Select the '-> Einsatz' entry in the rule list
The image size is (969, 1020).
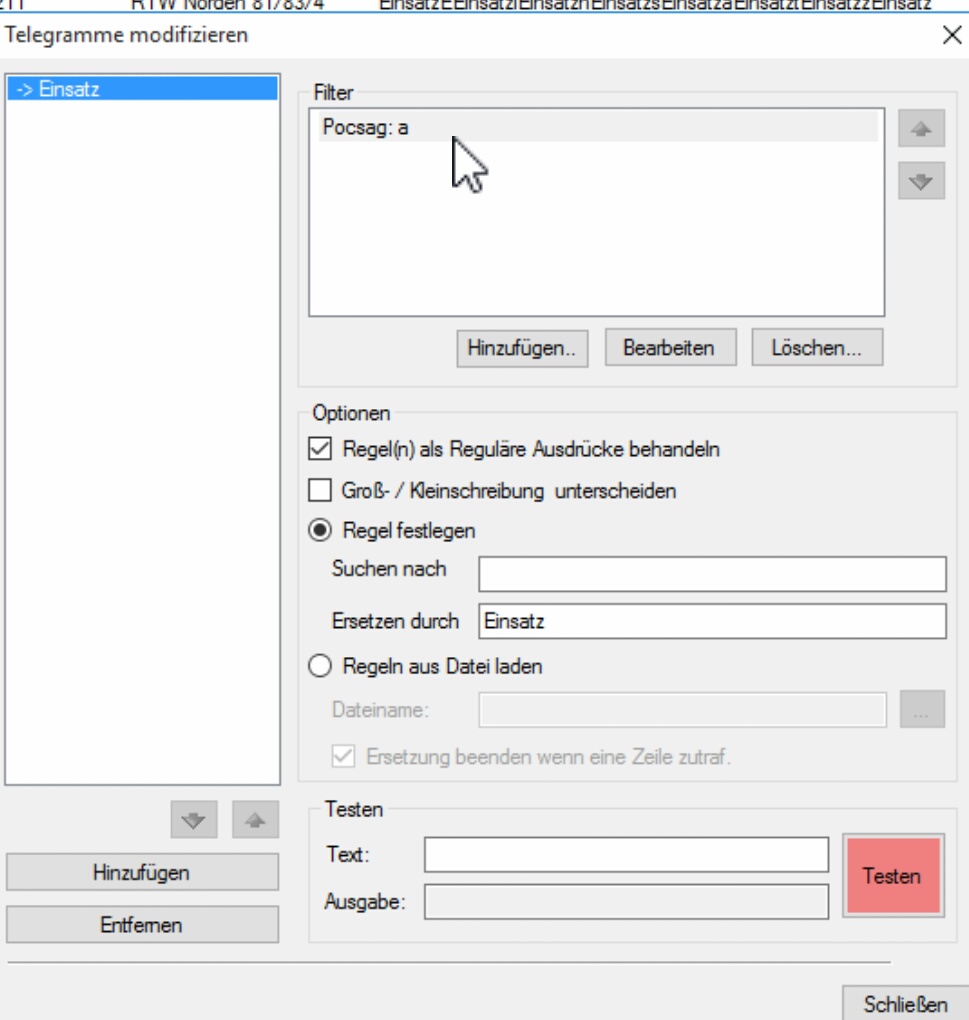coord(141,89)
